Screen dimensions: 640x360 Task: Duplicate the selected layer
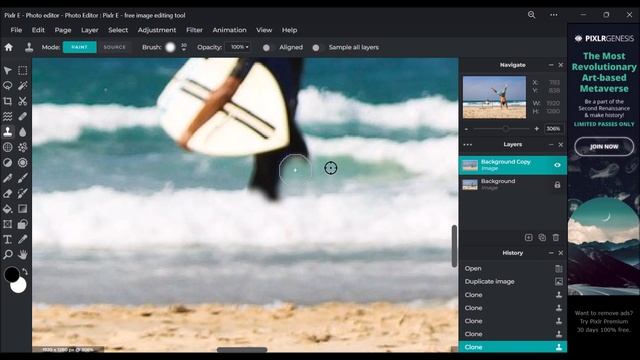[x=542, y=238]
